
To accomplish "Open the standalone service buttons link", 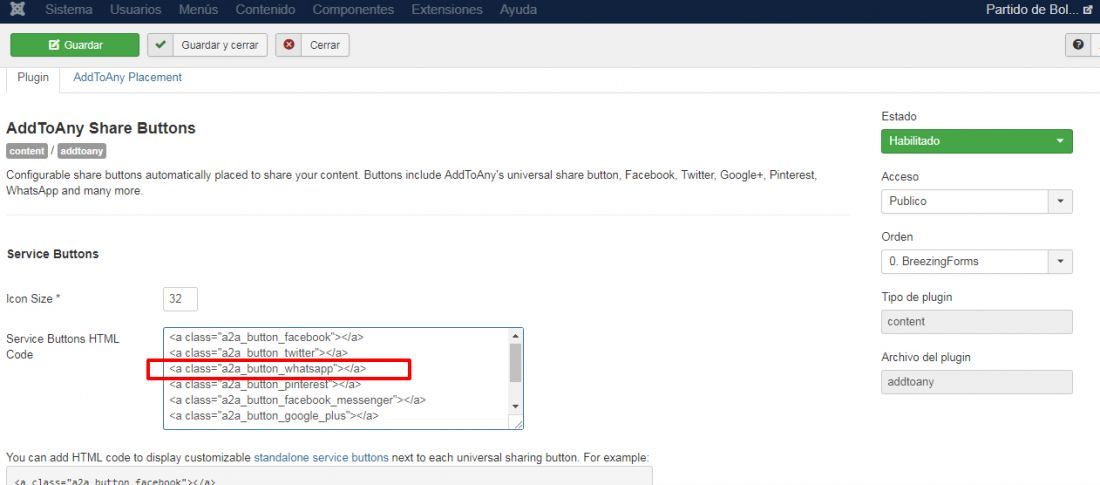I will pos(321,458).
